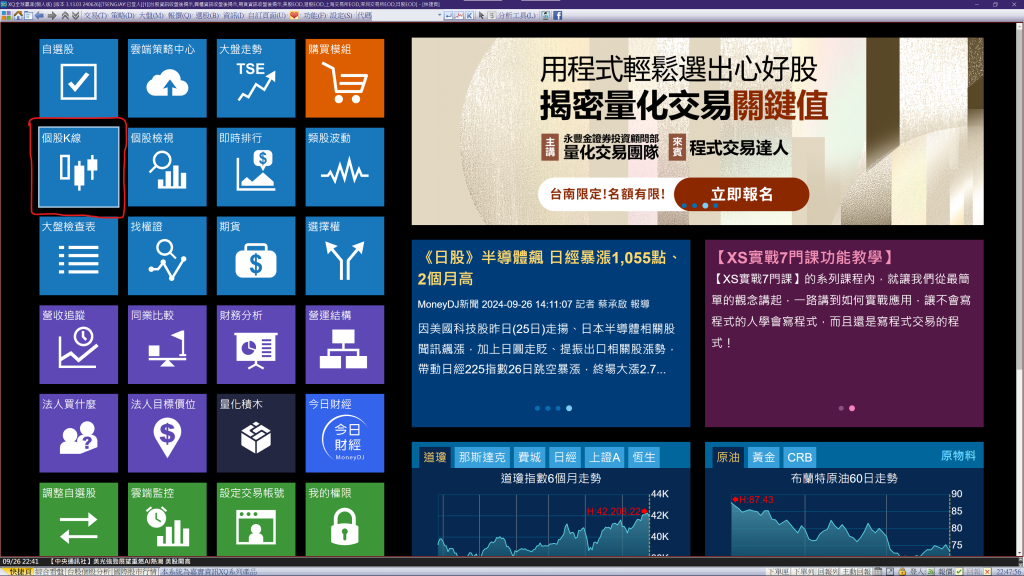Open the 大盤檢查表 list tile
The height and width of the screenshot is (576, 1024).
[x=78, y=255]
